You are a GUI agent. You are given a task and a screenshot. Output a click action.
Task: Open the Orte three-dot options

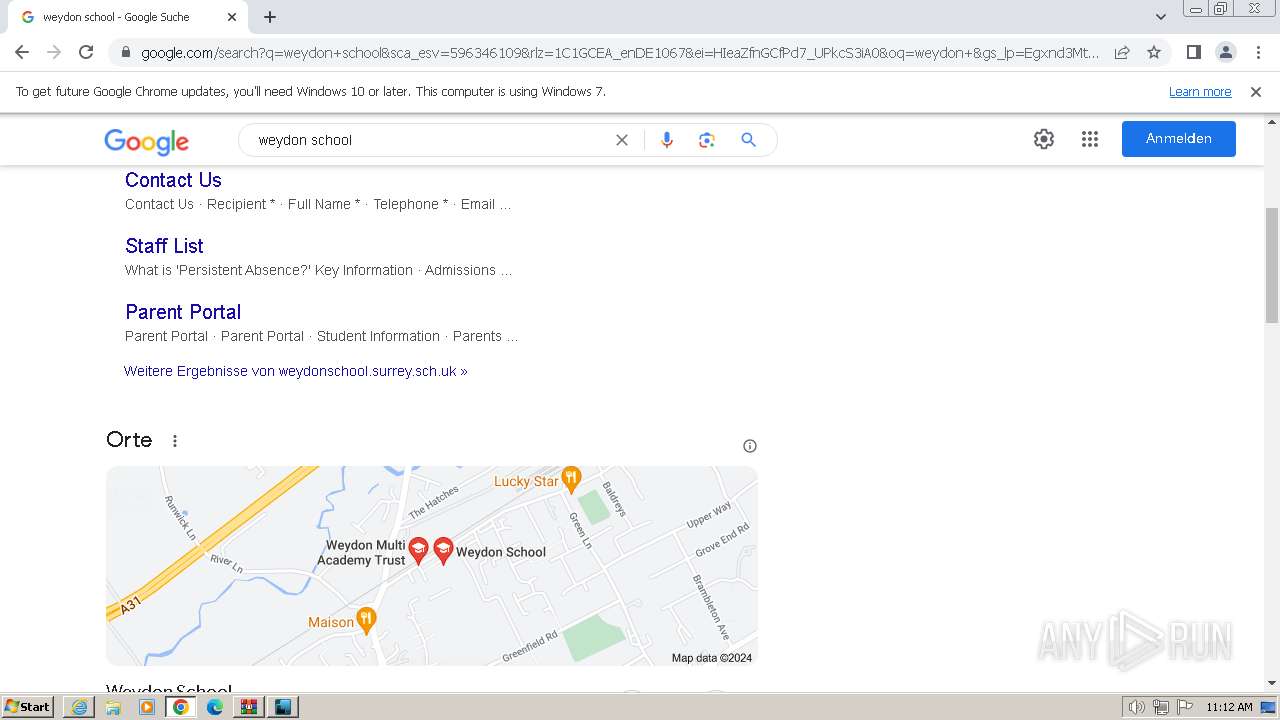pos(175,441)
